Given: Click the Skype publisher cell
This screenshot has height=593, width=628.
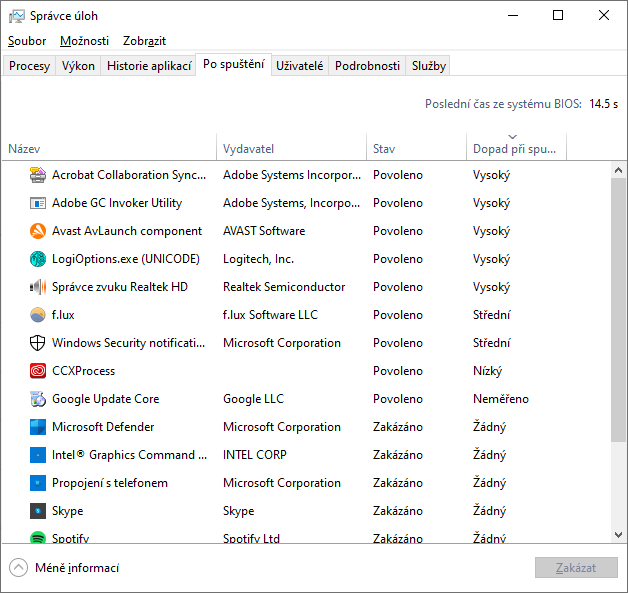Looking at the screenshot, I should coord(239,511).
